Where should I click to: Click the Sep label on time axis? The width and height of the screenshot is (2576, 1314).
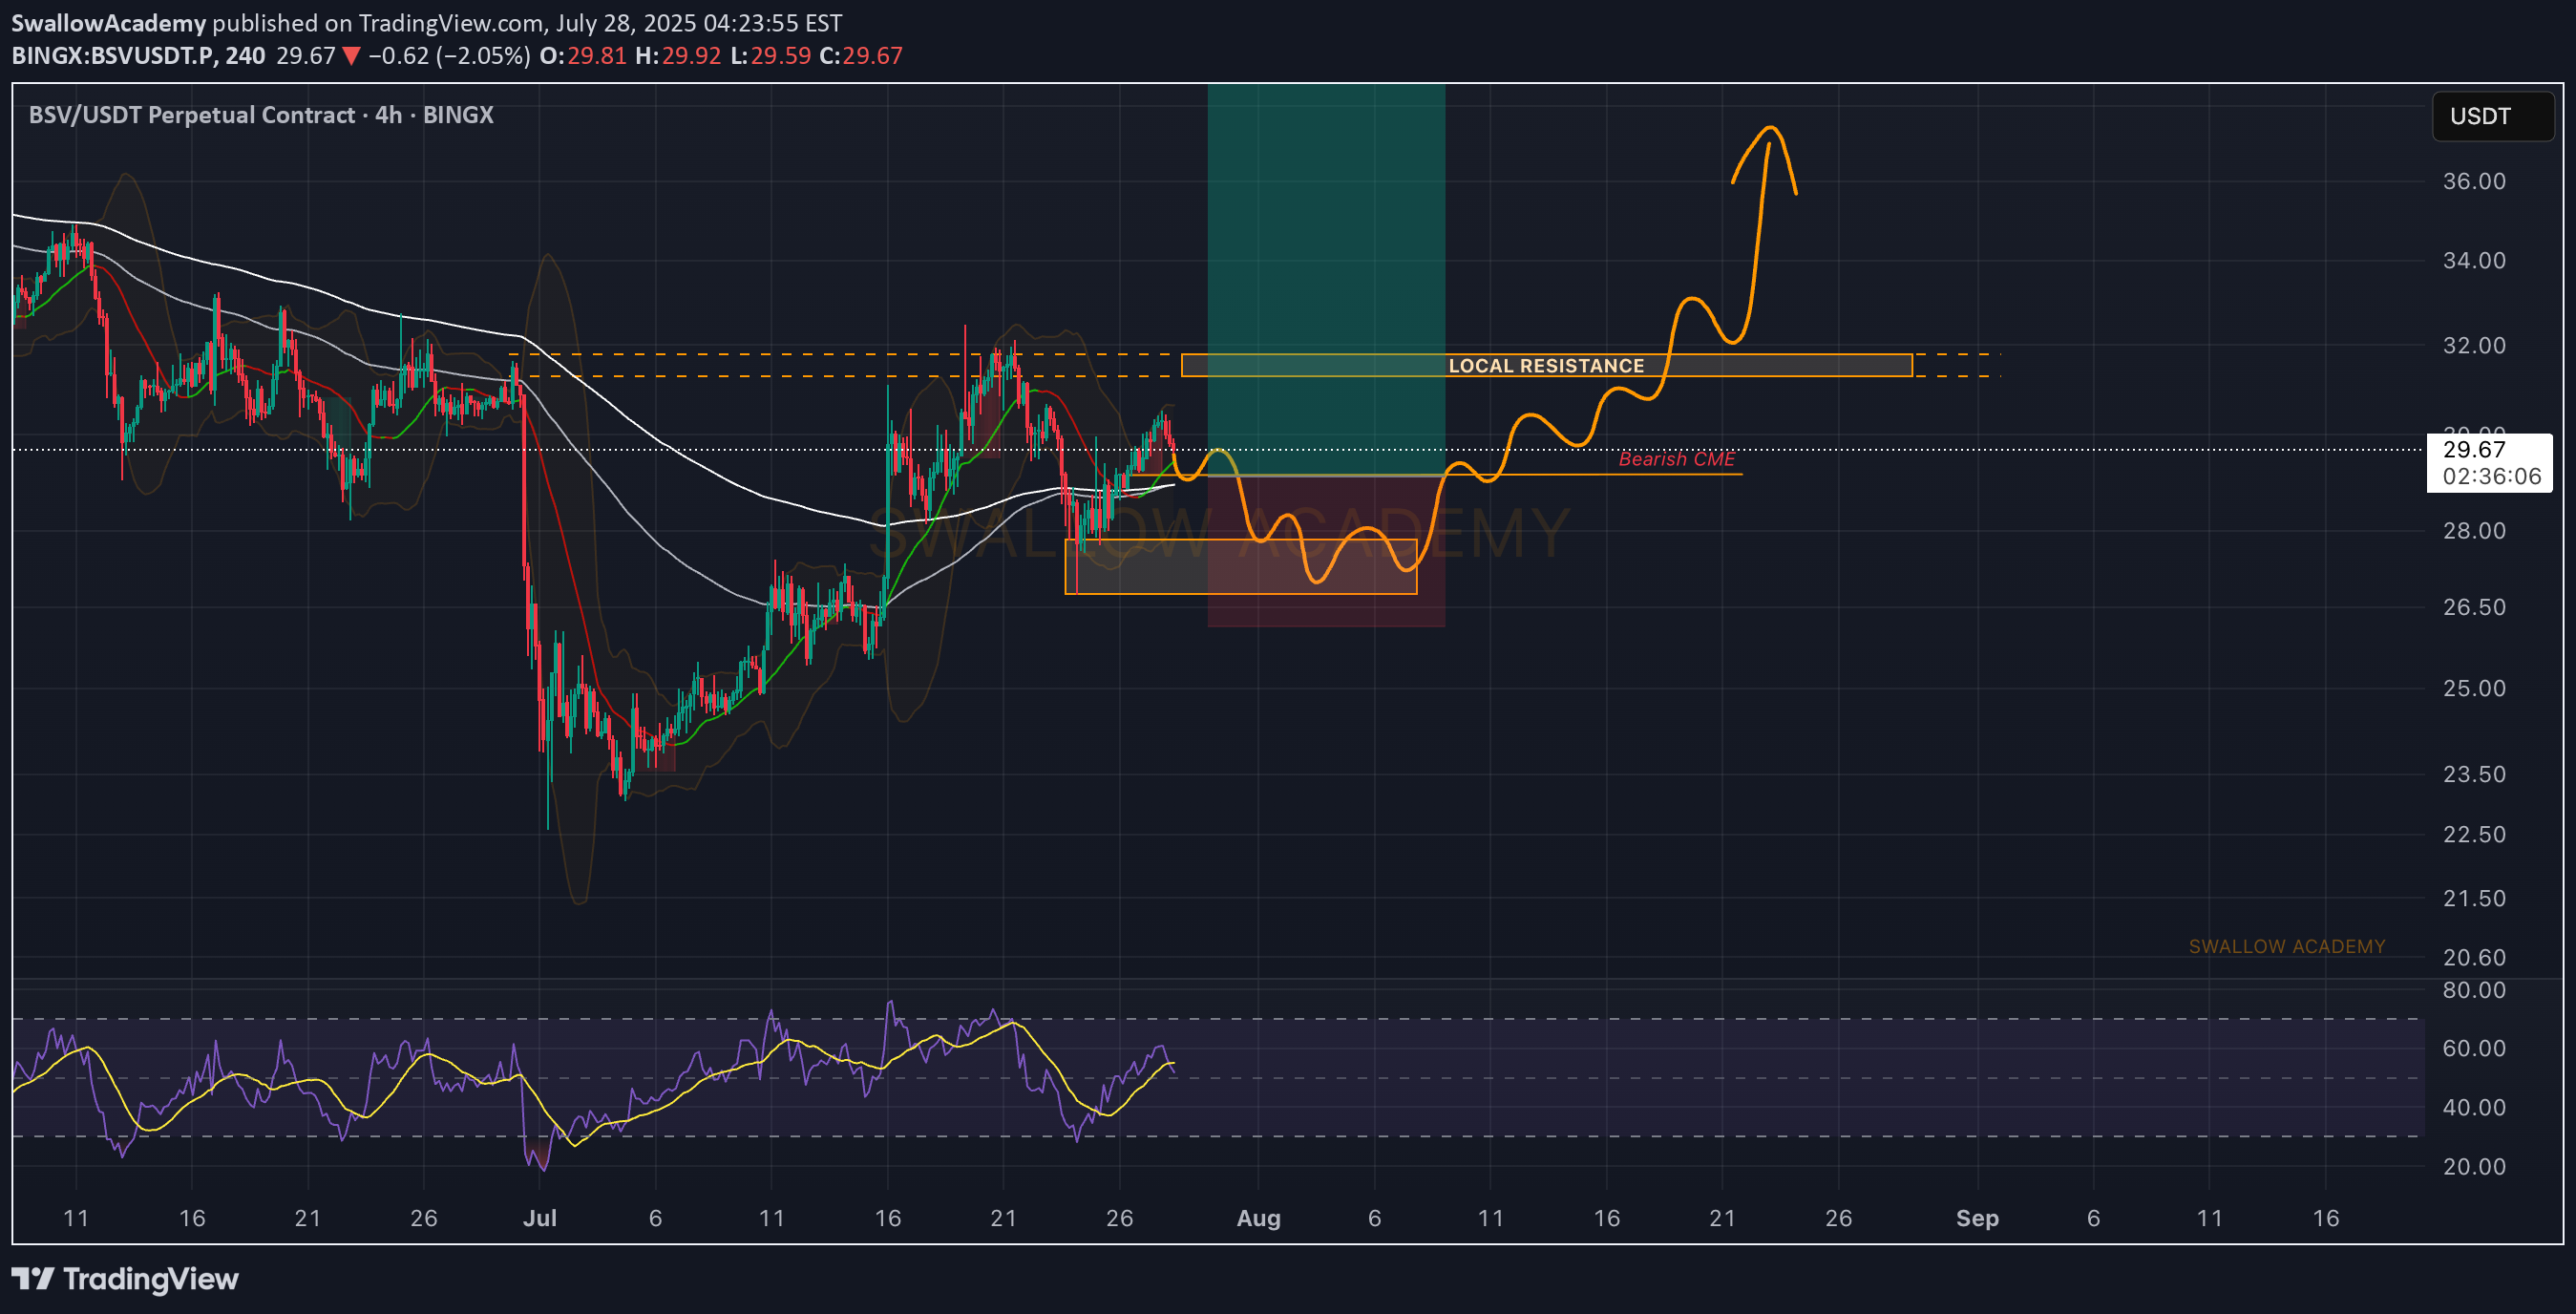(1977, 1218)
